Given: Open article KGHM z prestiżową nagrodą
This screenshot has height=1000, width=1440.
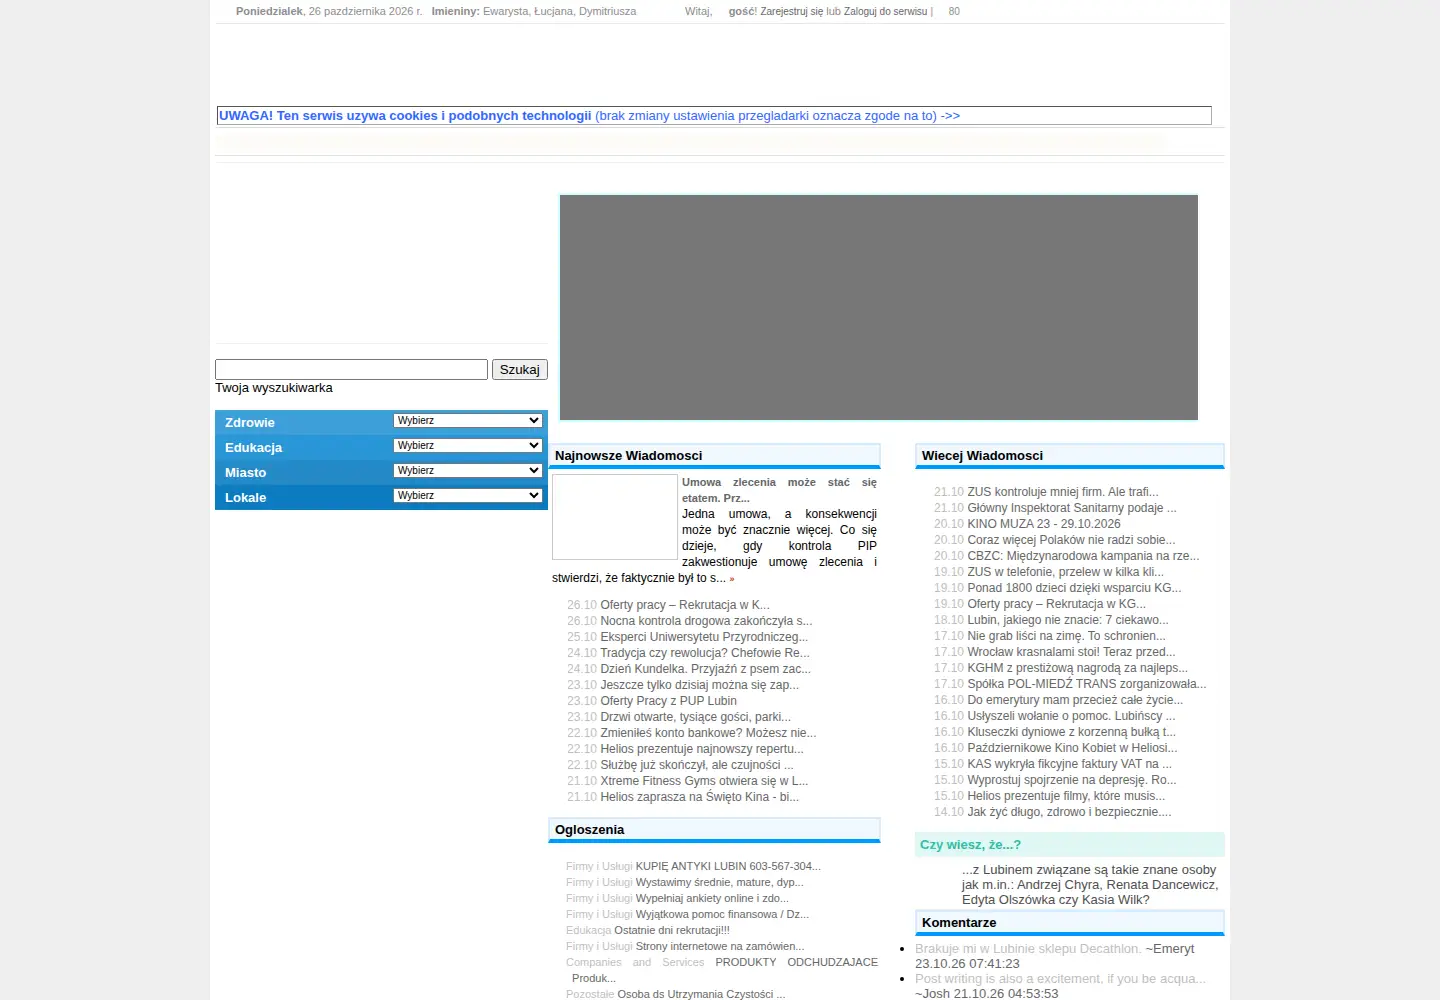Looking at the screenshot, I should click(x=1078, y=668).
